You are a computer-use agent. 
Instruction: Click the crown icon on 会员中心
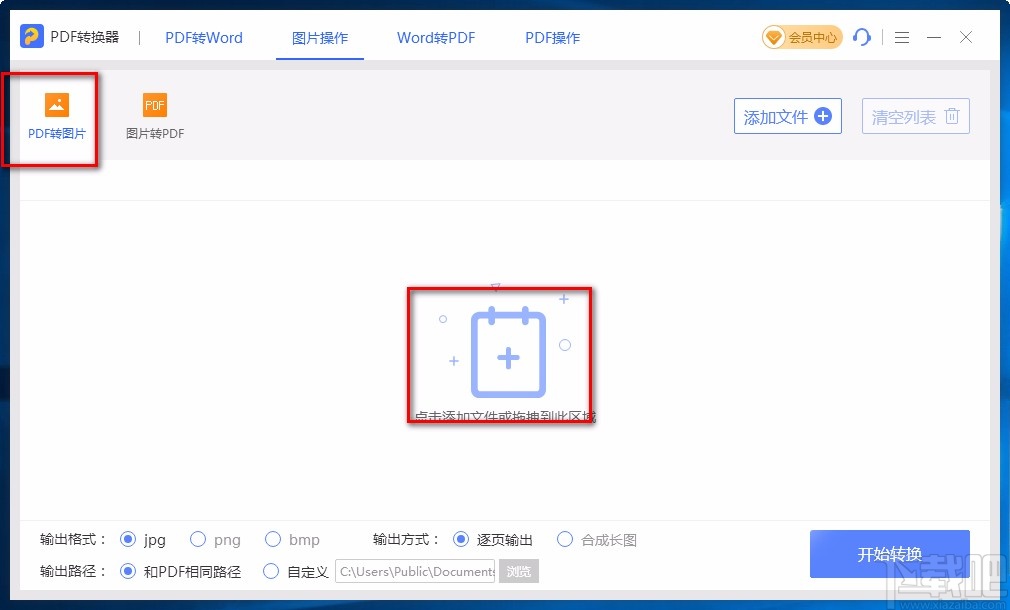pyautogui.click(x=776, y=36)
